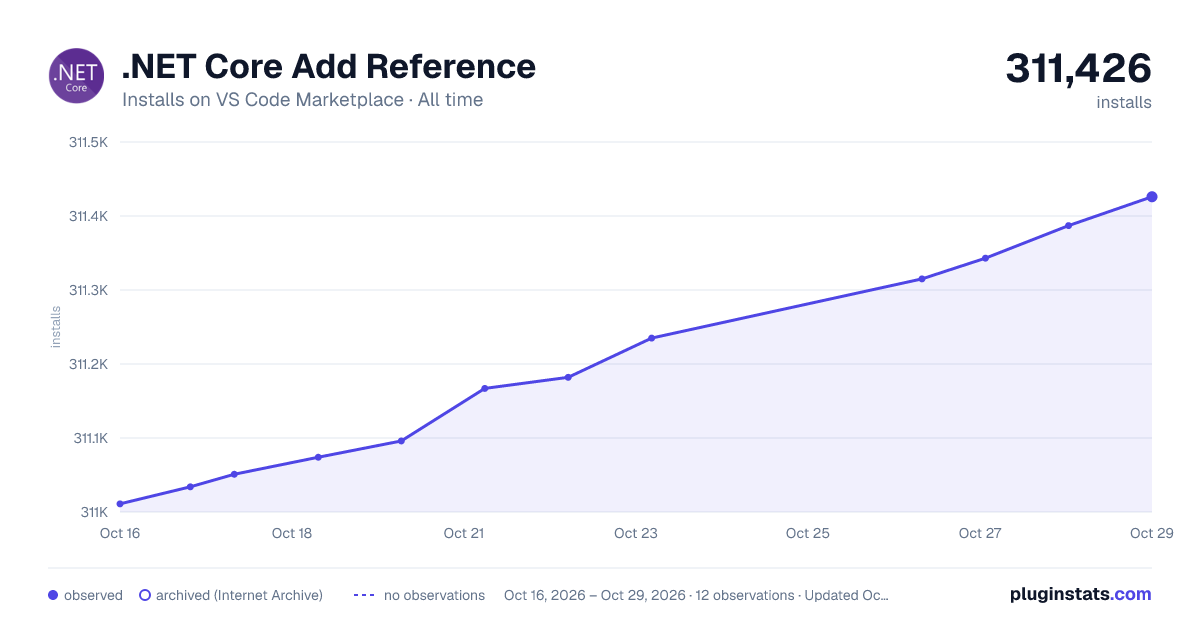Click the 'Oct 21' x-axis label
Viewport: 1200px width, 630px height.
pyautogui.click(x=464, y=533)
